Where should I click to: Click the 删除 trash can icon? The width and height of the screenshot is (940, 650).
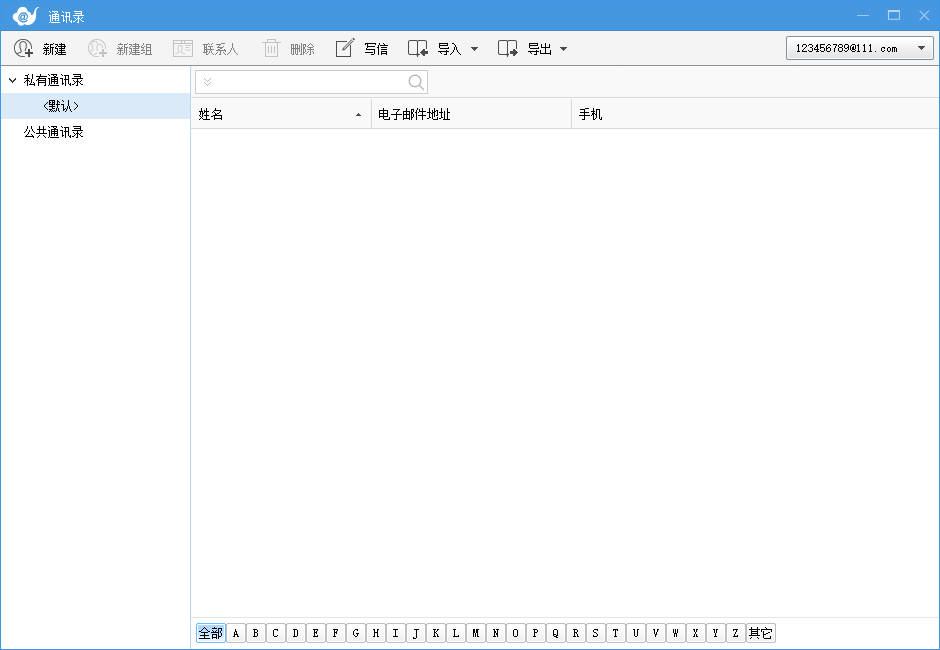tap(271, 48)
